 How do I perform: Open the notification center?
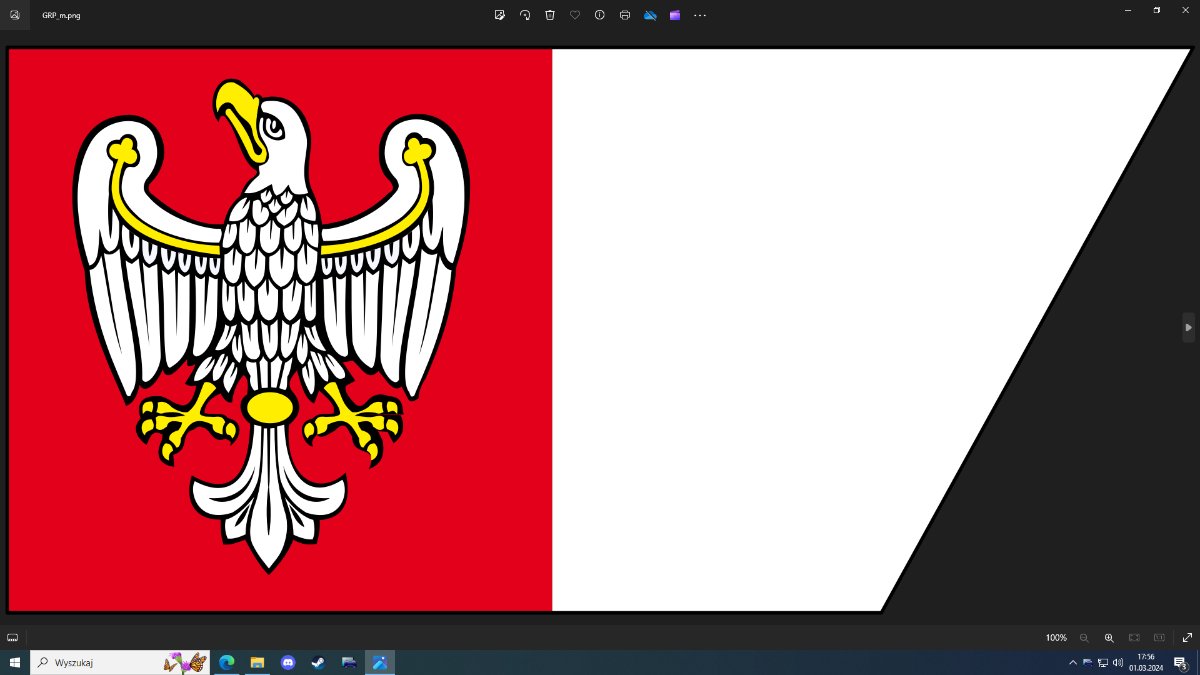[x=1180, y=662]
